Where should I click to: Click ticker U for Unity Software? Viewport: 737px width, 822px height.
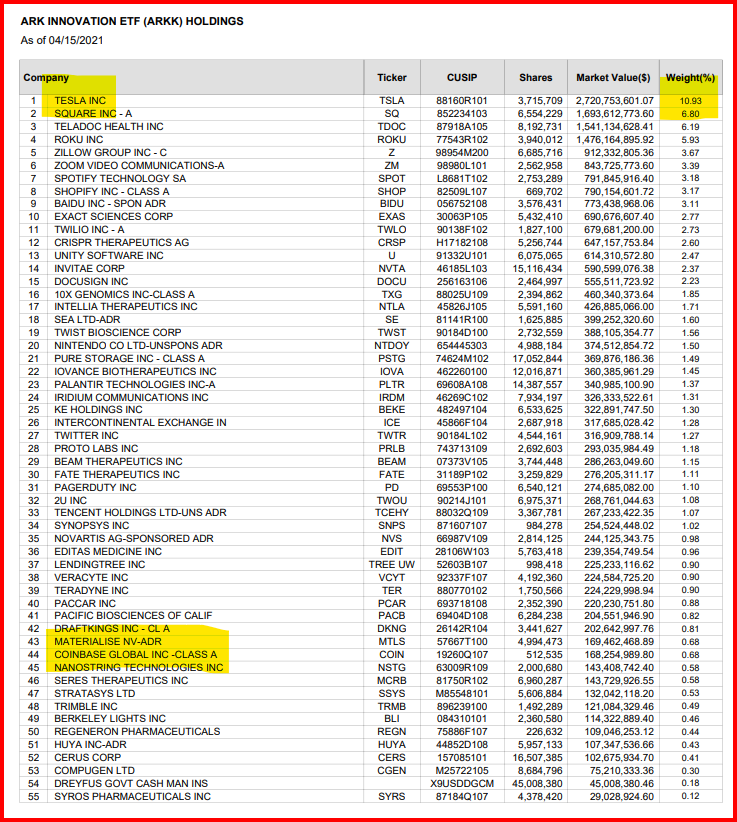tap(392, 255)
